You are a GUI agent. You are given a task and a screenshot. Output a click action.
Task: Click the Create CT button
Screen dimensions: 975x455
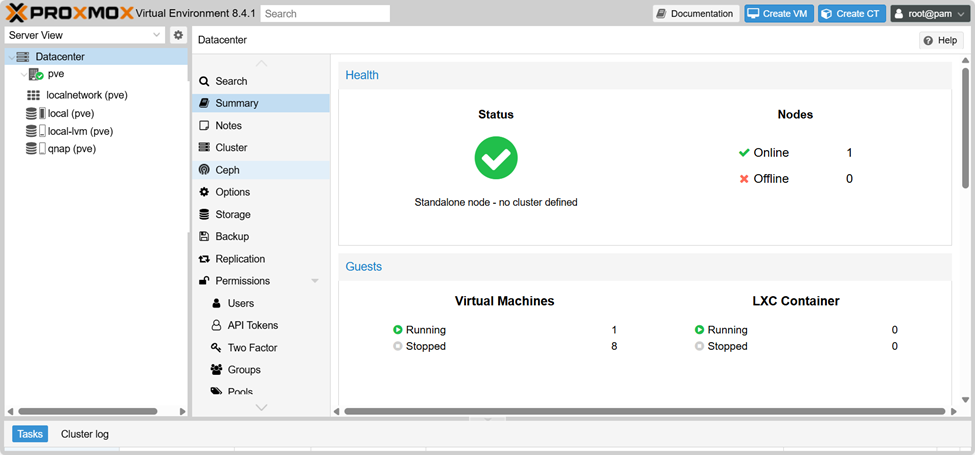point(851,14)
